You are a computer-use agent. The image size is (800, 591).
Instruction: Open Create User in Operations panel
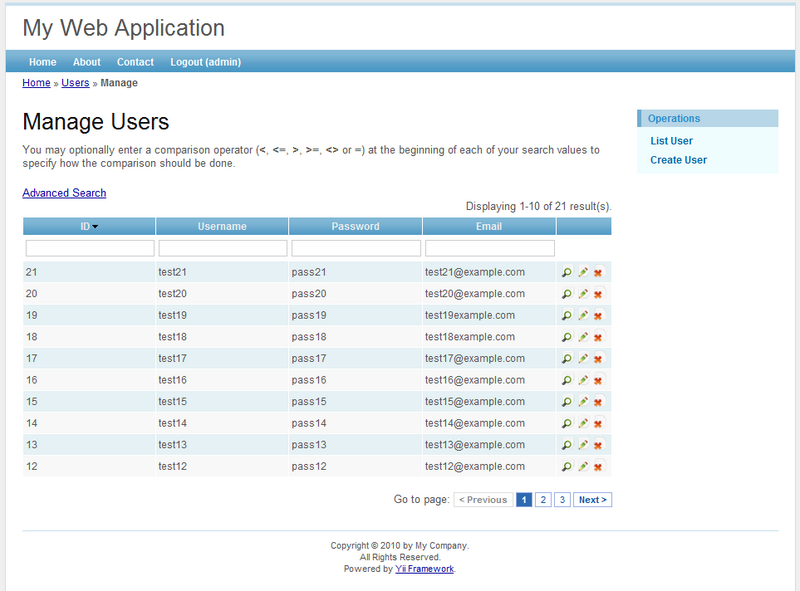679,160
